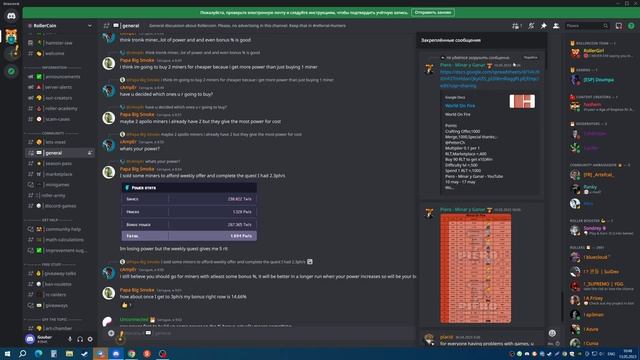The height and width of the screenshot is (360, 640).
Task: Click the jump button on first pinned message
Action: [530, 58]
